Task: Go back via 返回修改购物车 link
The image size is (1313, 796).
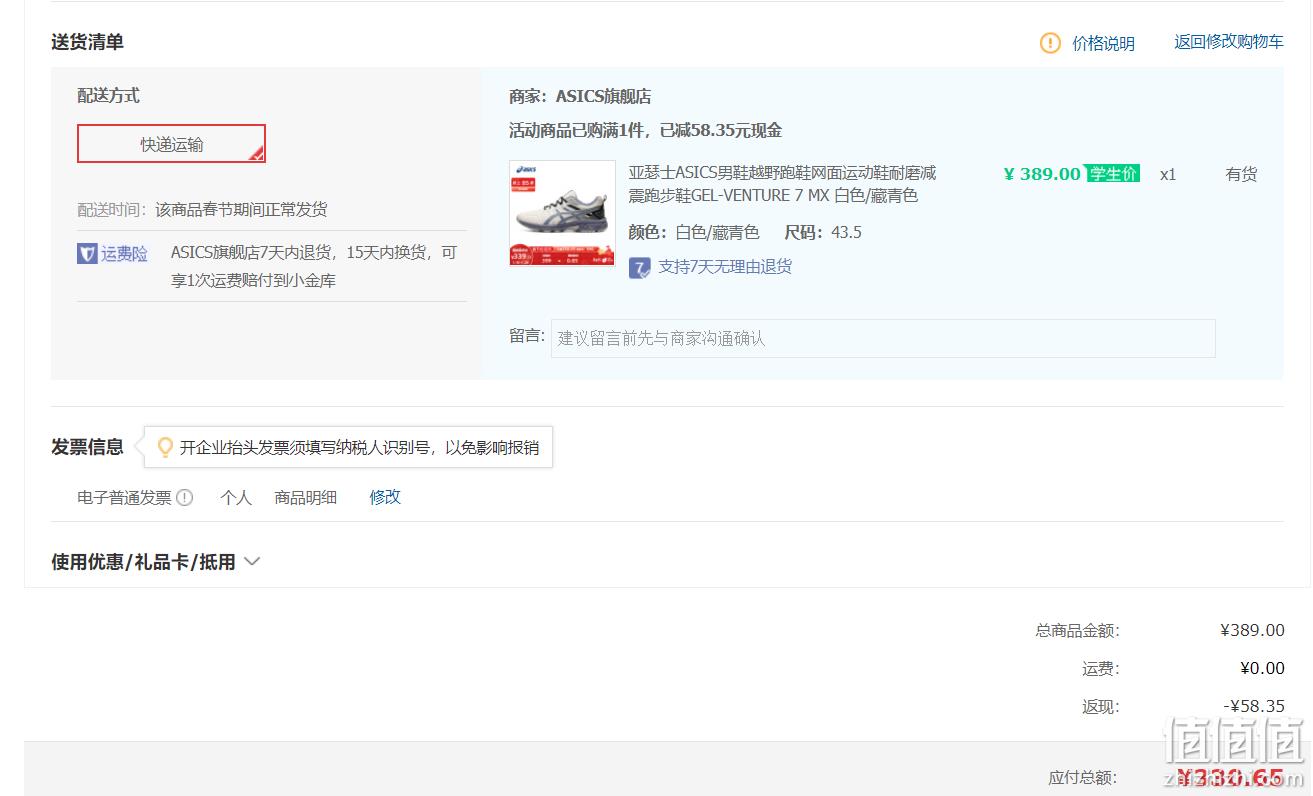Action: coord(1228,42)
